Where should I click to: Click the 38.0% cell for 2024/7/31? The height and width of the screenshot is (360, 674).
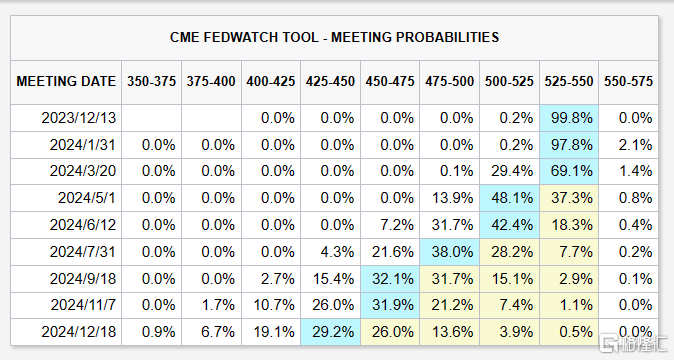449,252
